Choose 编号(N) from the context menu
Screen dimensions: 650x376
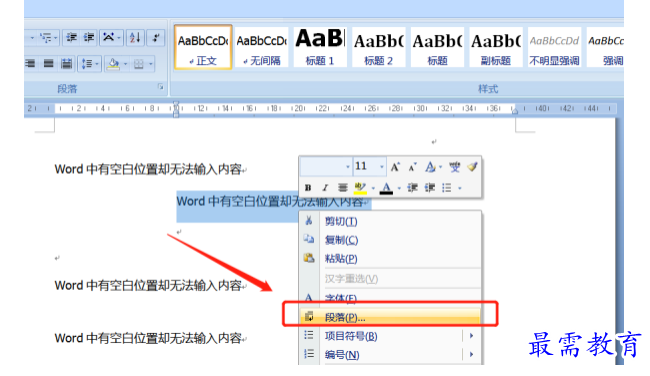tap(390, 354)
